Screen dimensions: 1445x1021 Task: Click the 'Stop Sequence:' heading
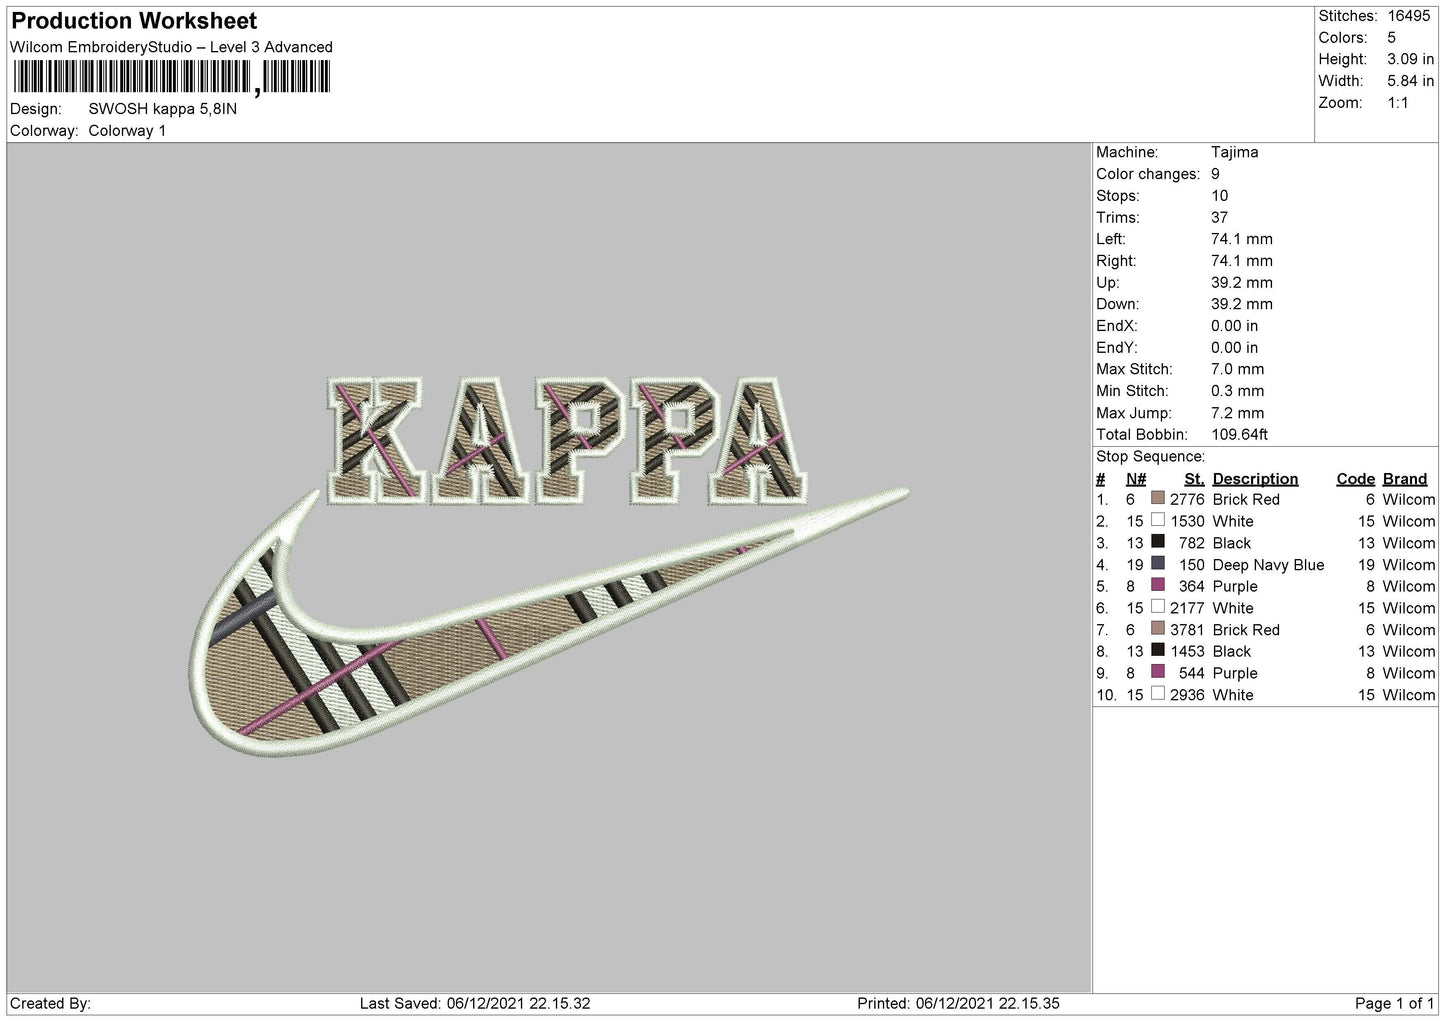[x=1150, y=457]
